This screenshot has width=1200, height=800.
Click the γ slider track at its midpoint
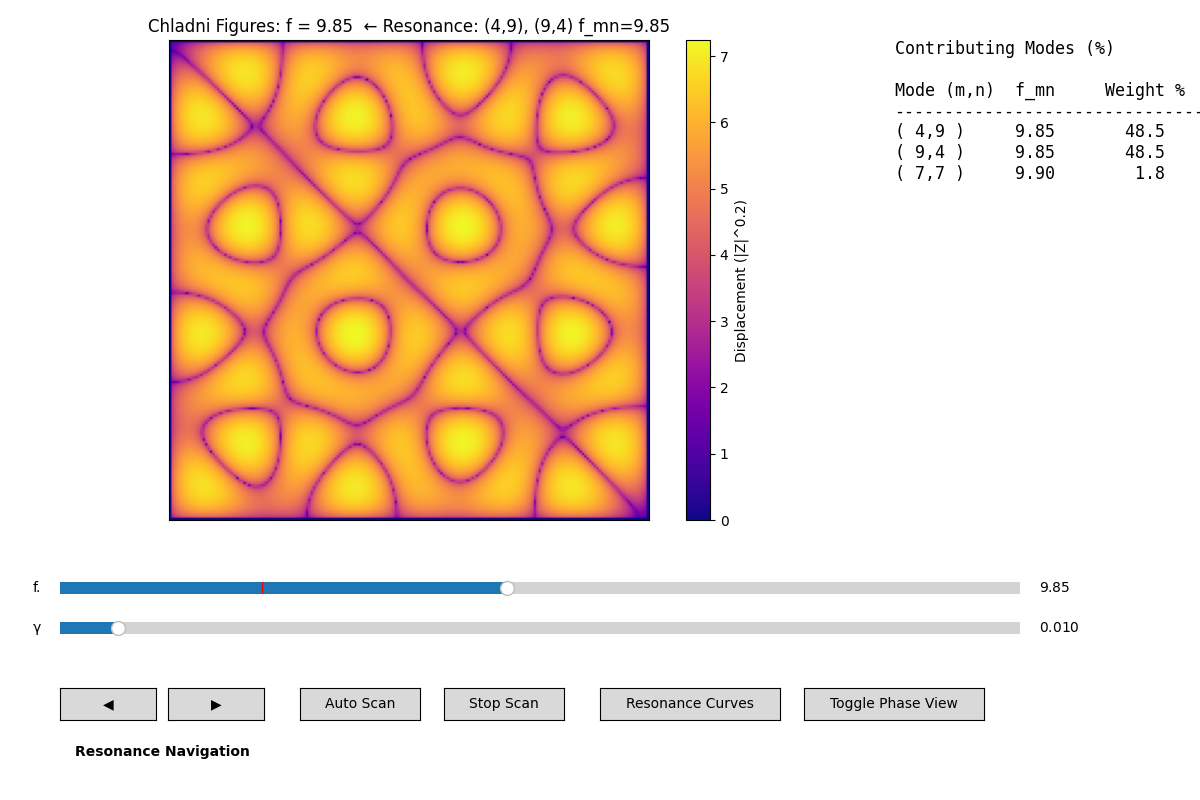point(540,628)
